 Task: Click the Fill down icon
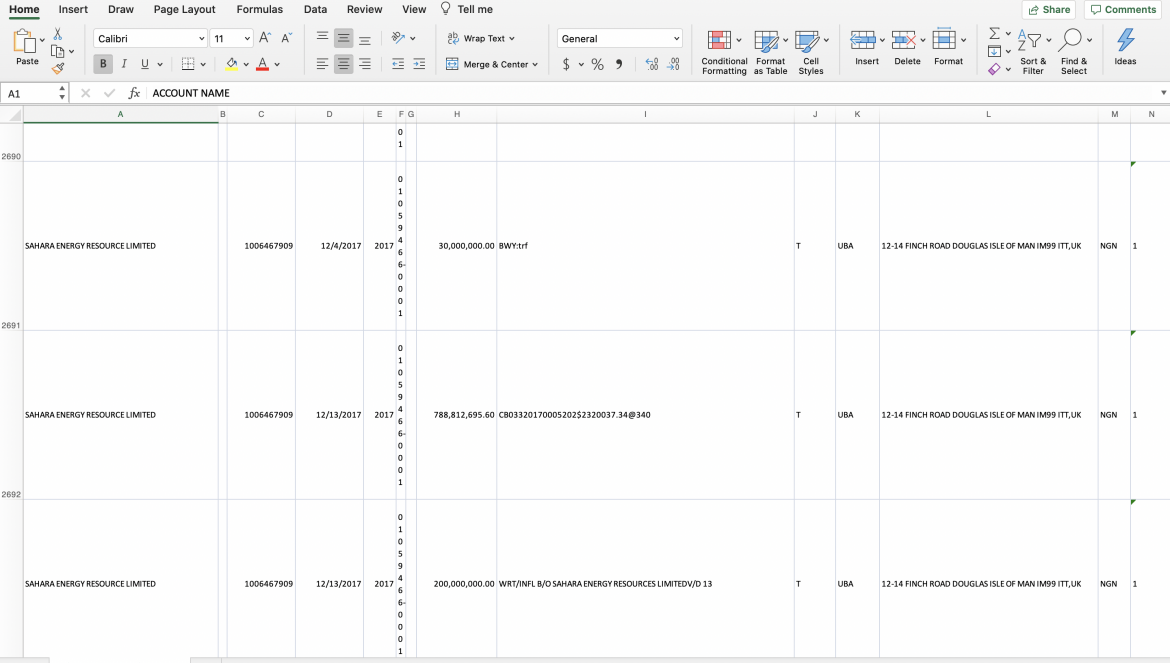click(994, 51)
